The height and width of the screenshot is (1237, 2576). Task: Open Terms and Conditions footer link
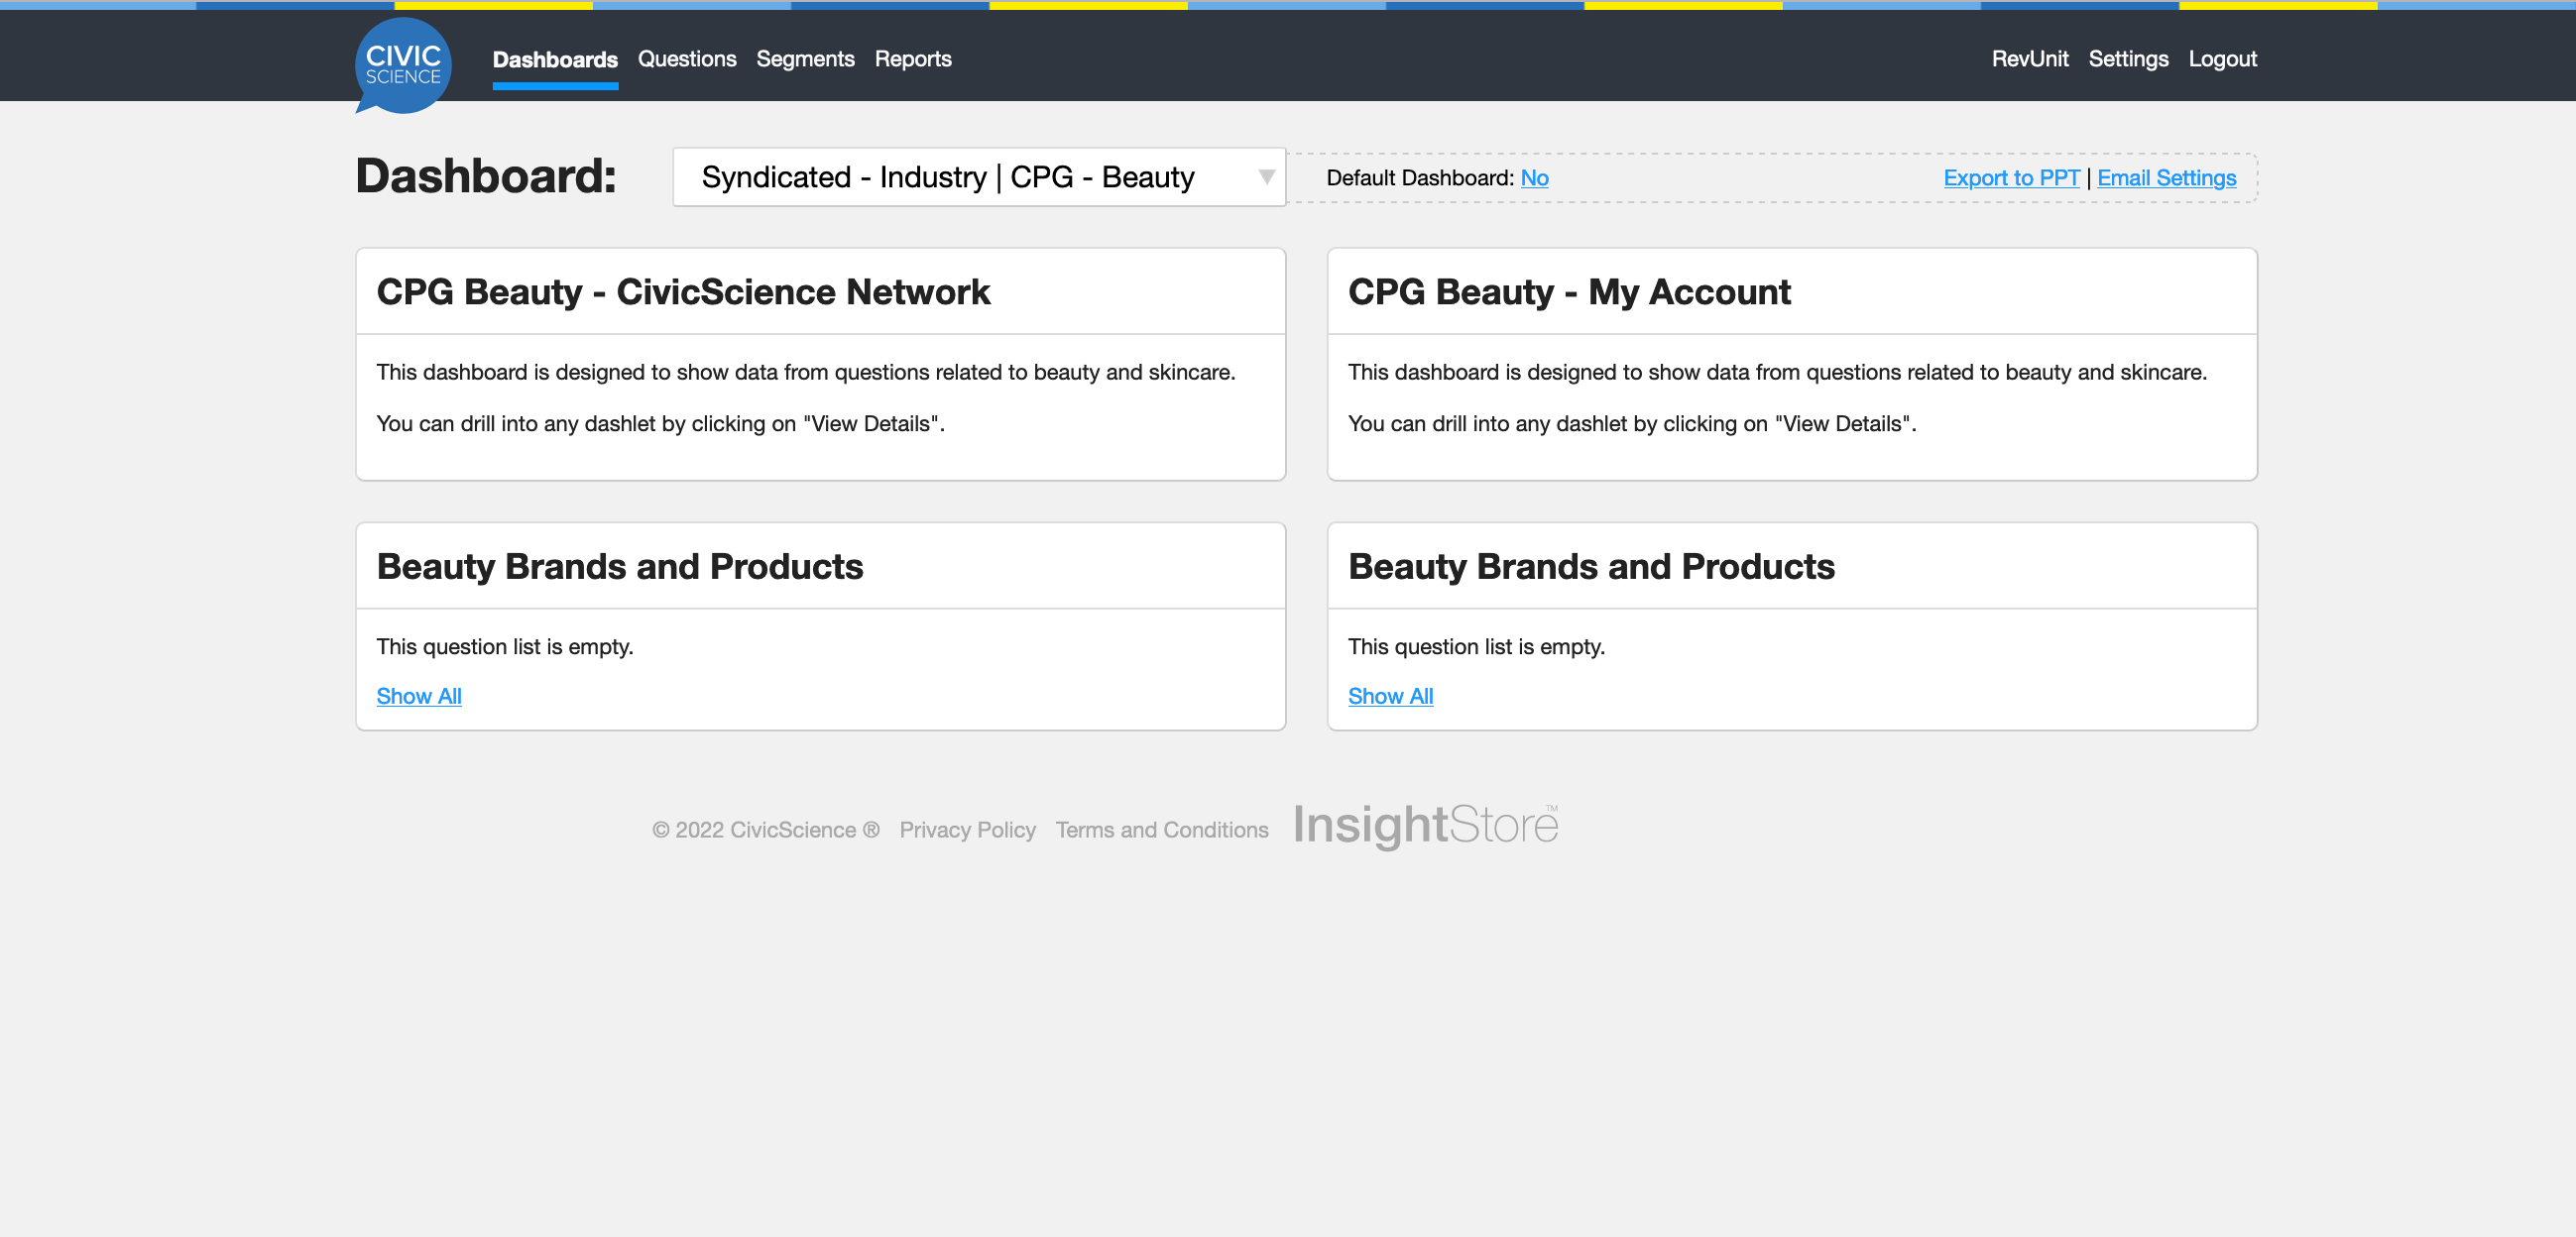coord(1162,830)
